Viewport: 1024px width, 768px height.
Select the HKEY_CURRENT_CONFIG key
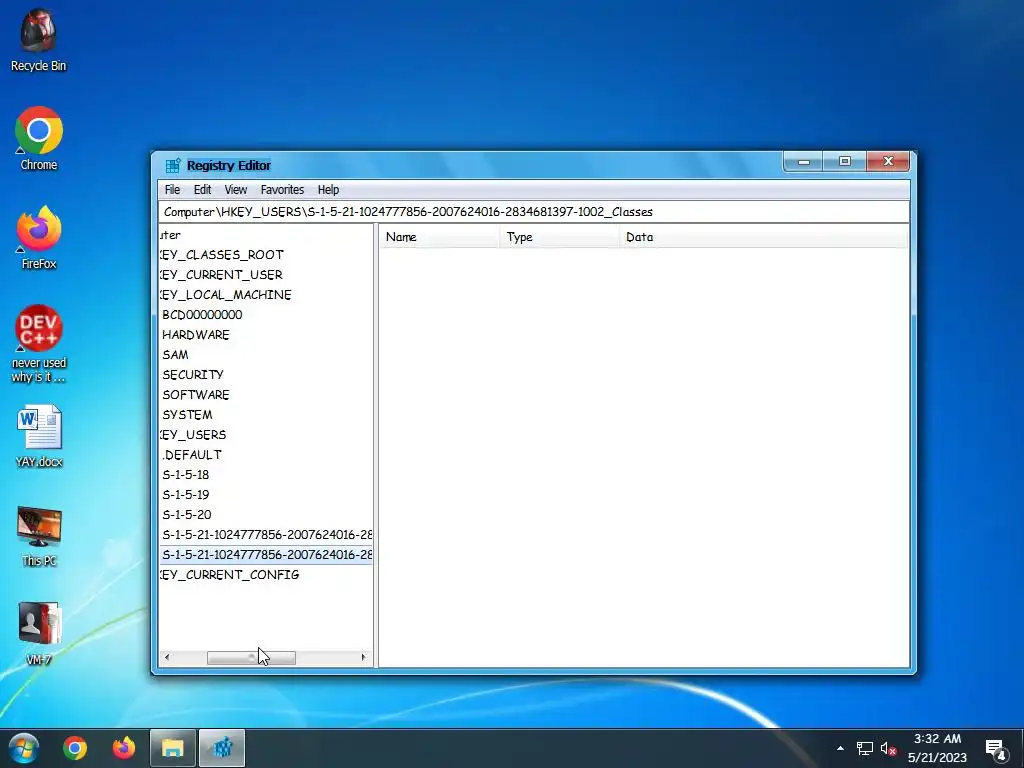pyautogui.click(x=229, y=575)
